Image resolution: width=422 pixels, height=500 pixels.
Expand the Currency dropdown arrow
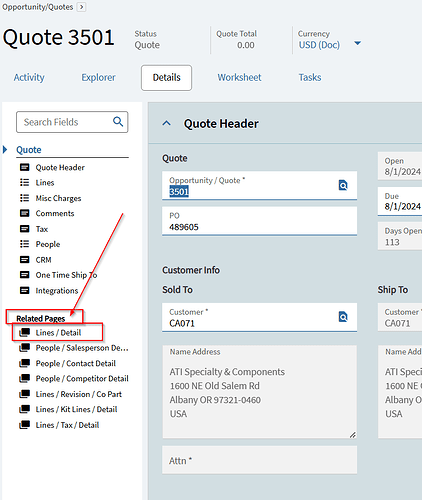point(358,43)
